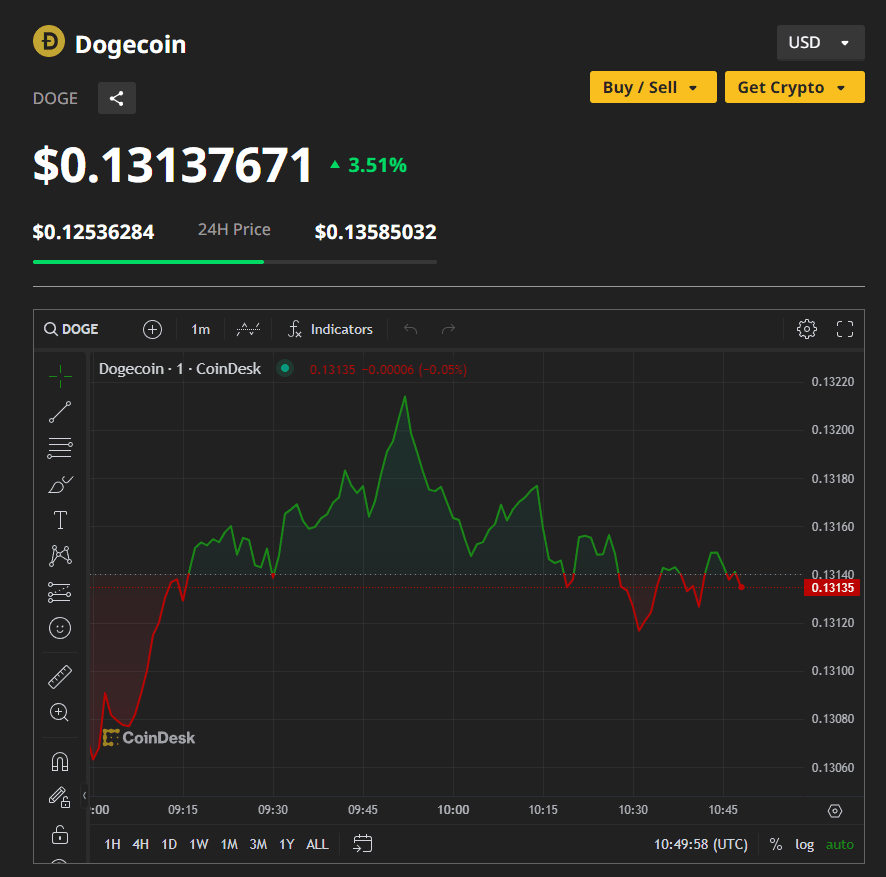Viewport: 886px width, 877px height.
Task: Switch chart range to 1M
Action: coord(229,844)
